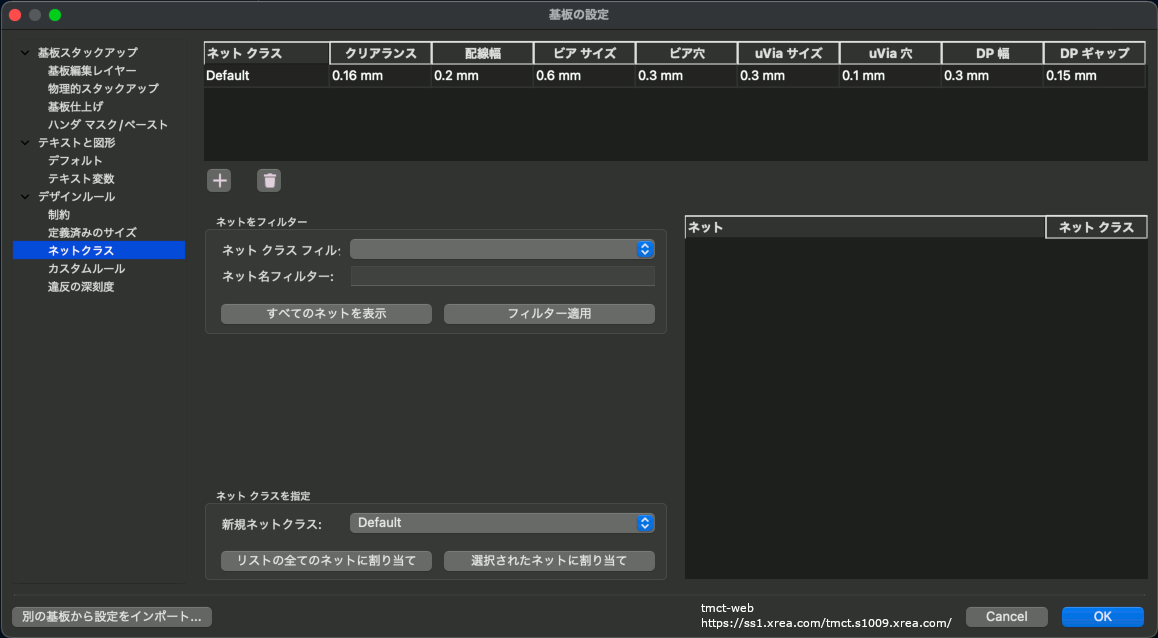
Task: Select 基板スタックアップ tree label
Action: pos(87,52)
